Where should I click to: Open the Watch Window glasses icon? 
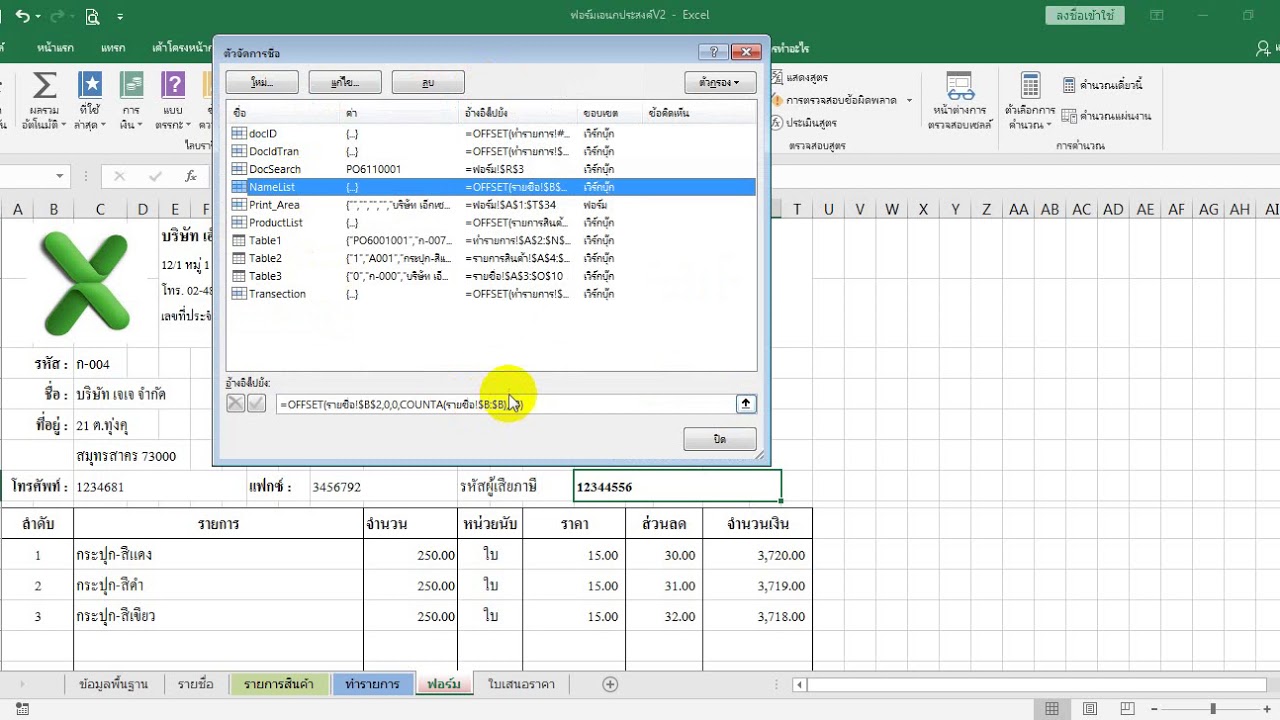959,86
